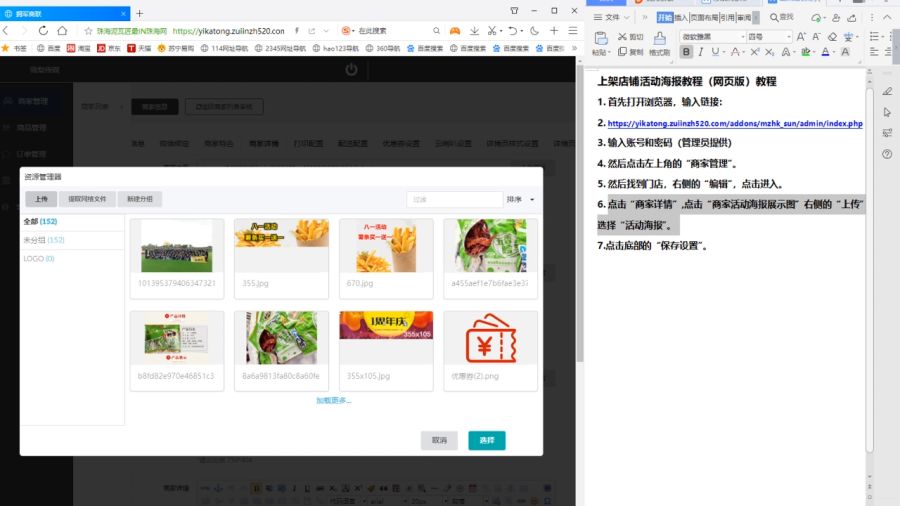Open the yikatong admin link in document
The image size is (900, 506).
point(735,123)
